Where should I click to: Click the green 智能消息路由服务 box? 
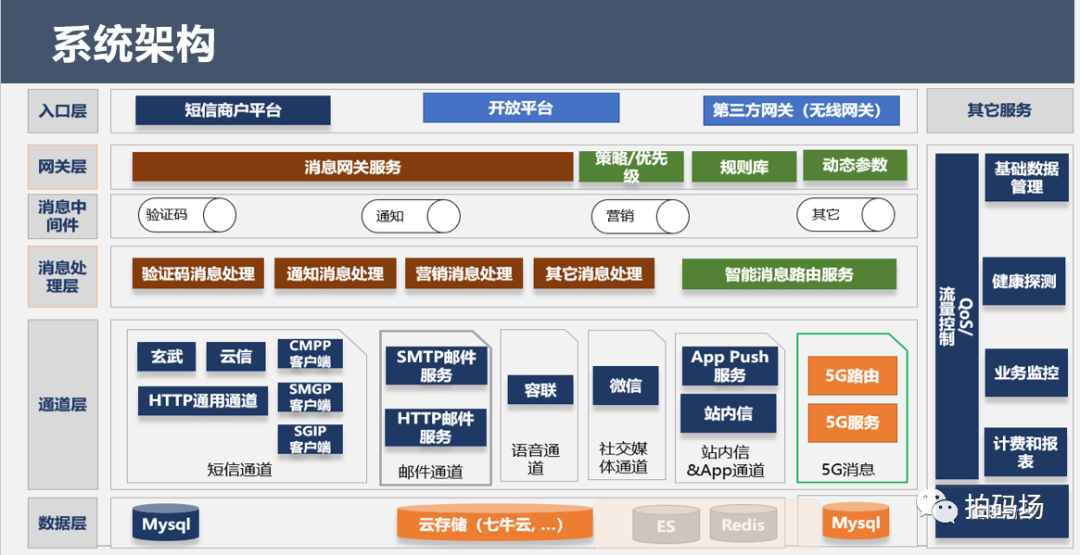click(788, 274)
